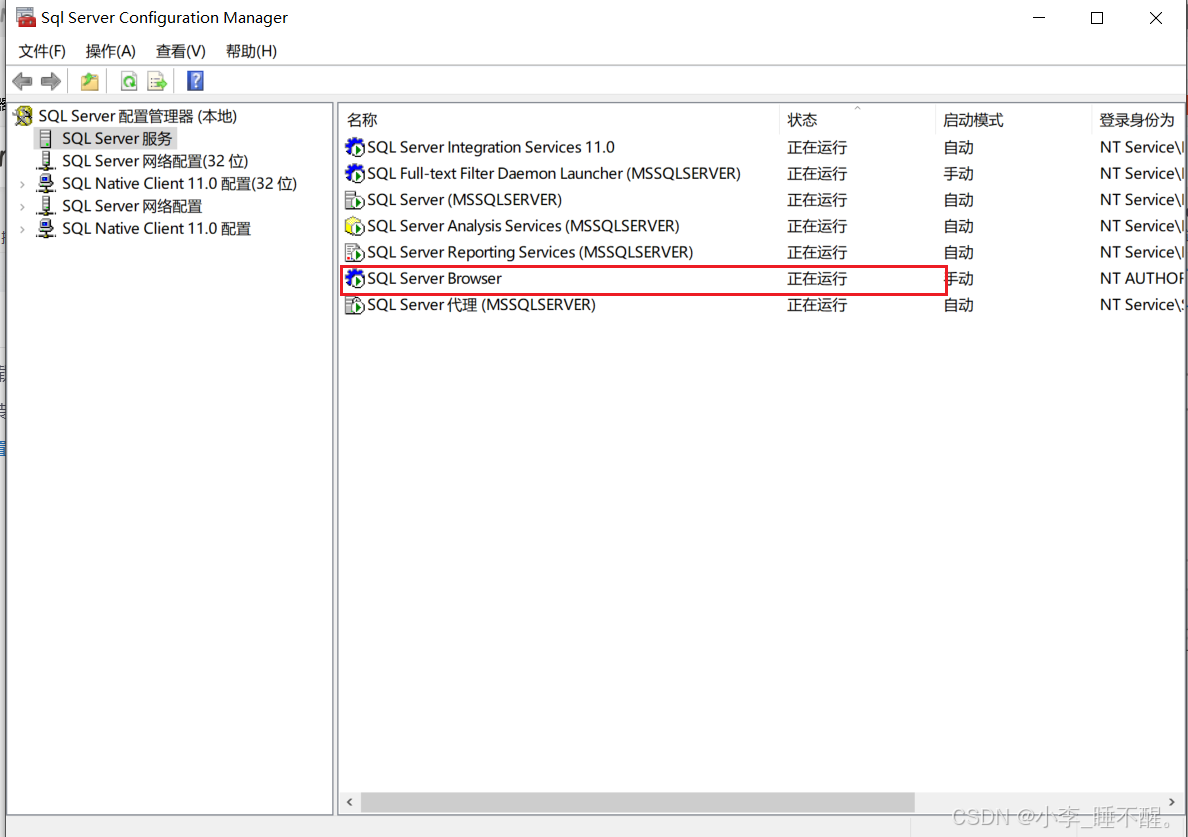Click the Full-text Filter Daemon Launcher icon
Image resolution: width=1188 pixels, height=837 pixels.
click(355, 173)
